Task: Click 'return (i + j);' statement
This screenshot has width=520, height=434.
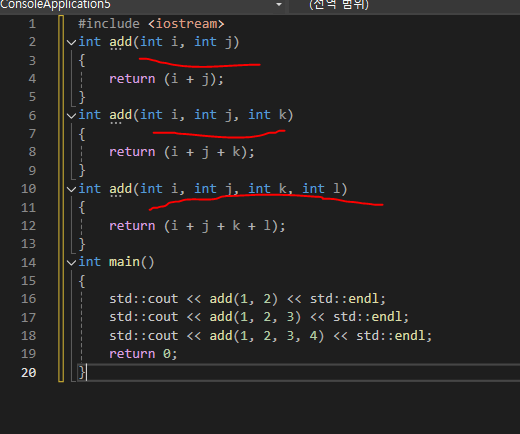Action: [x=166, y=79]
